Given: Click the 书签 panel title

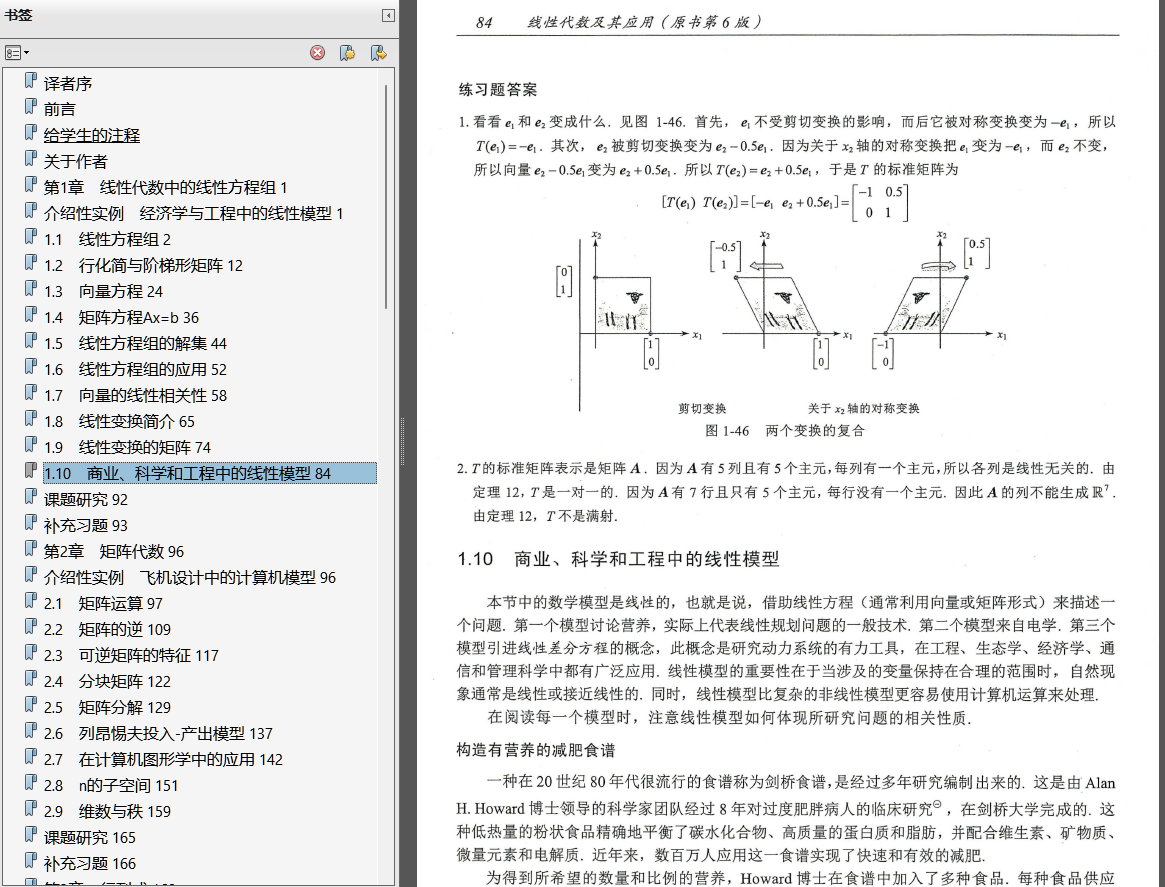Looking at the screenshot, I should click(19, 15).
